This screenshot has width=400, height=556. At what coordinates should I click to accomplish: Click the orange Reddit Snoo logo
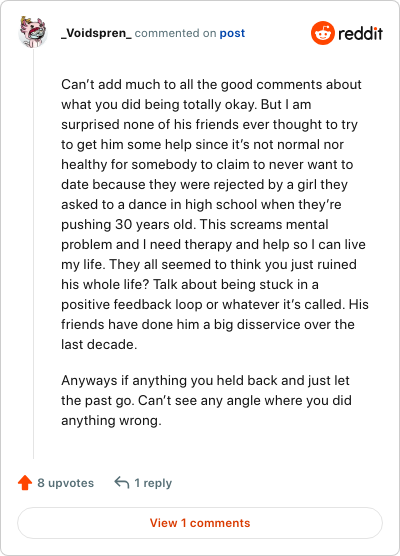point(323,33)
